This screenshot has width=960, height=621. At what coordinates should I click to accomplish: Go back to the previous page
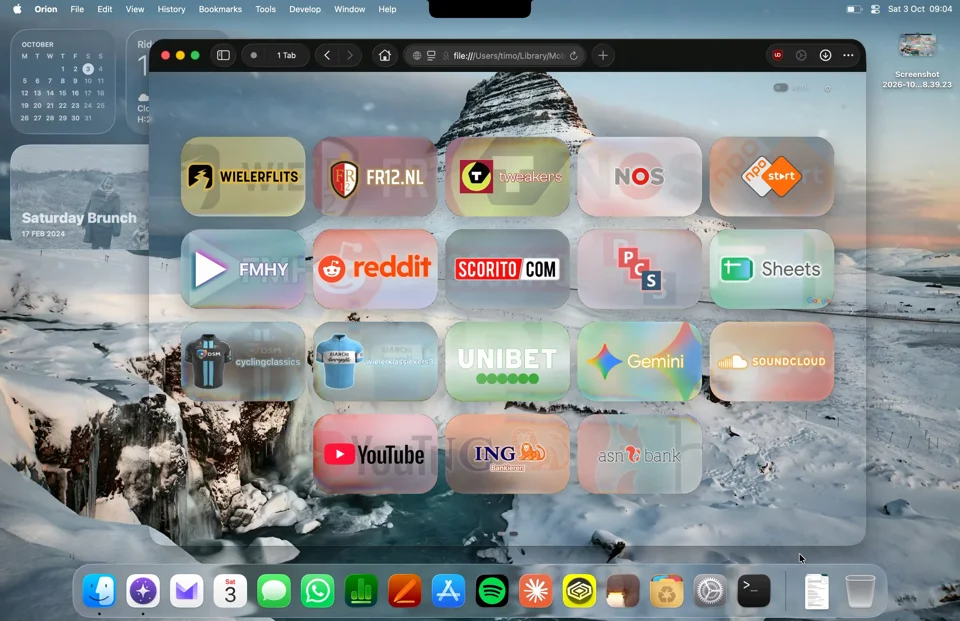[327, 55]
